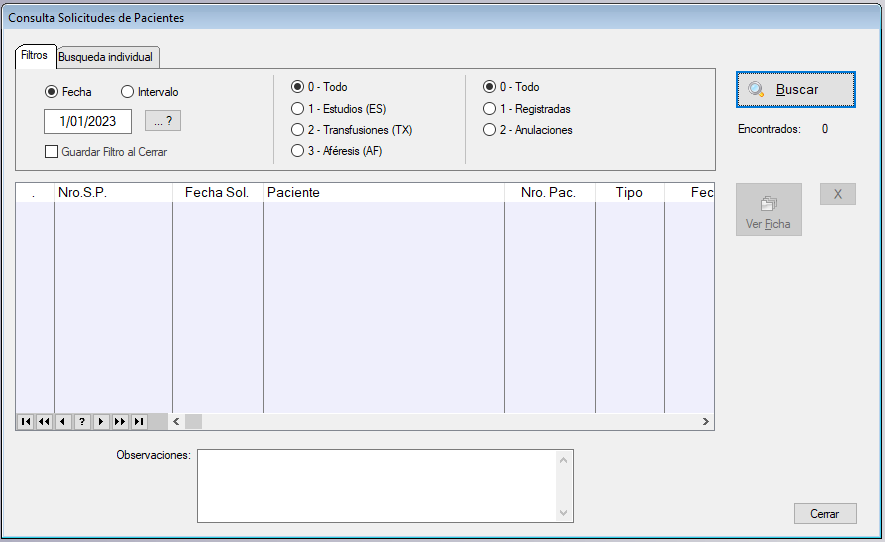Go back one page of records
The width and height of the screenshot is (885, 542).
click(x=44, y=422)
